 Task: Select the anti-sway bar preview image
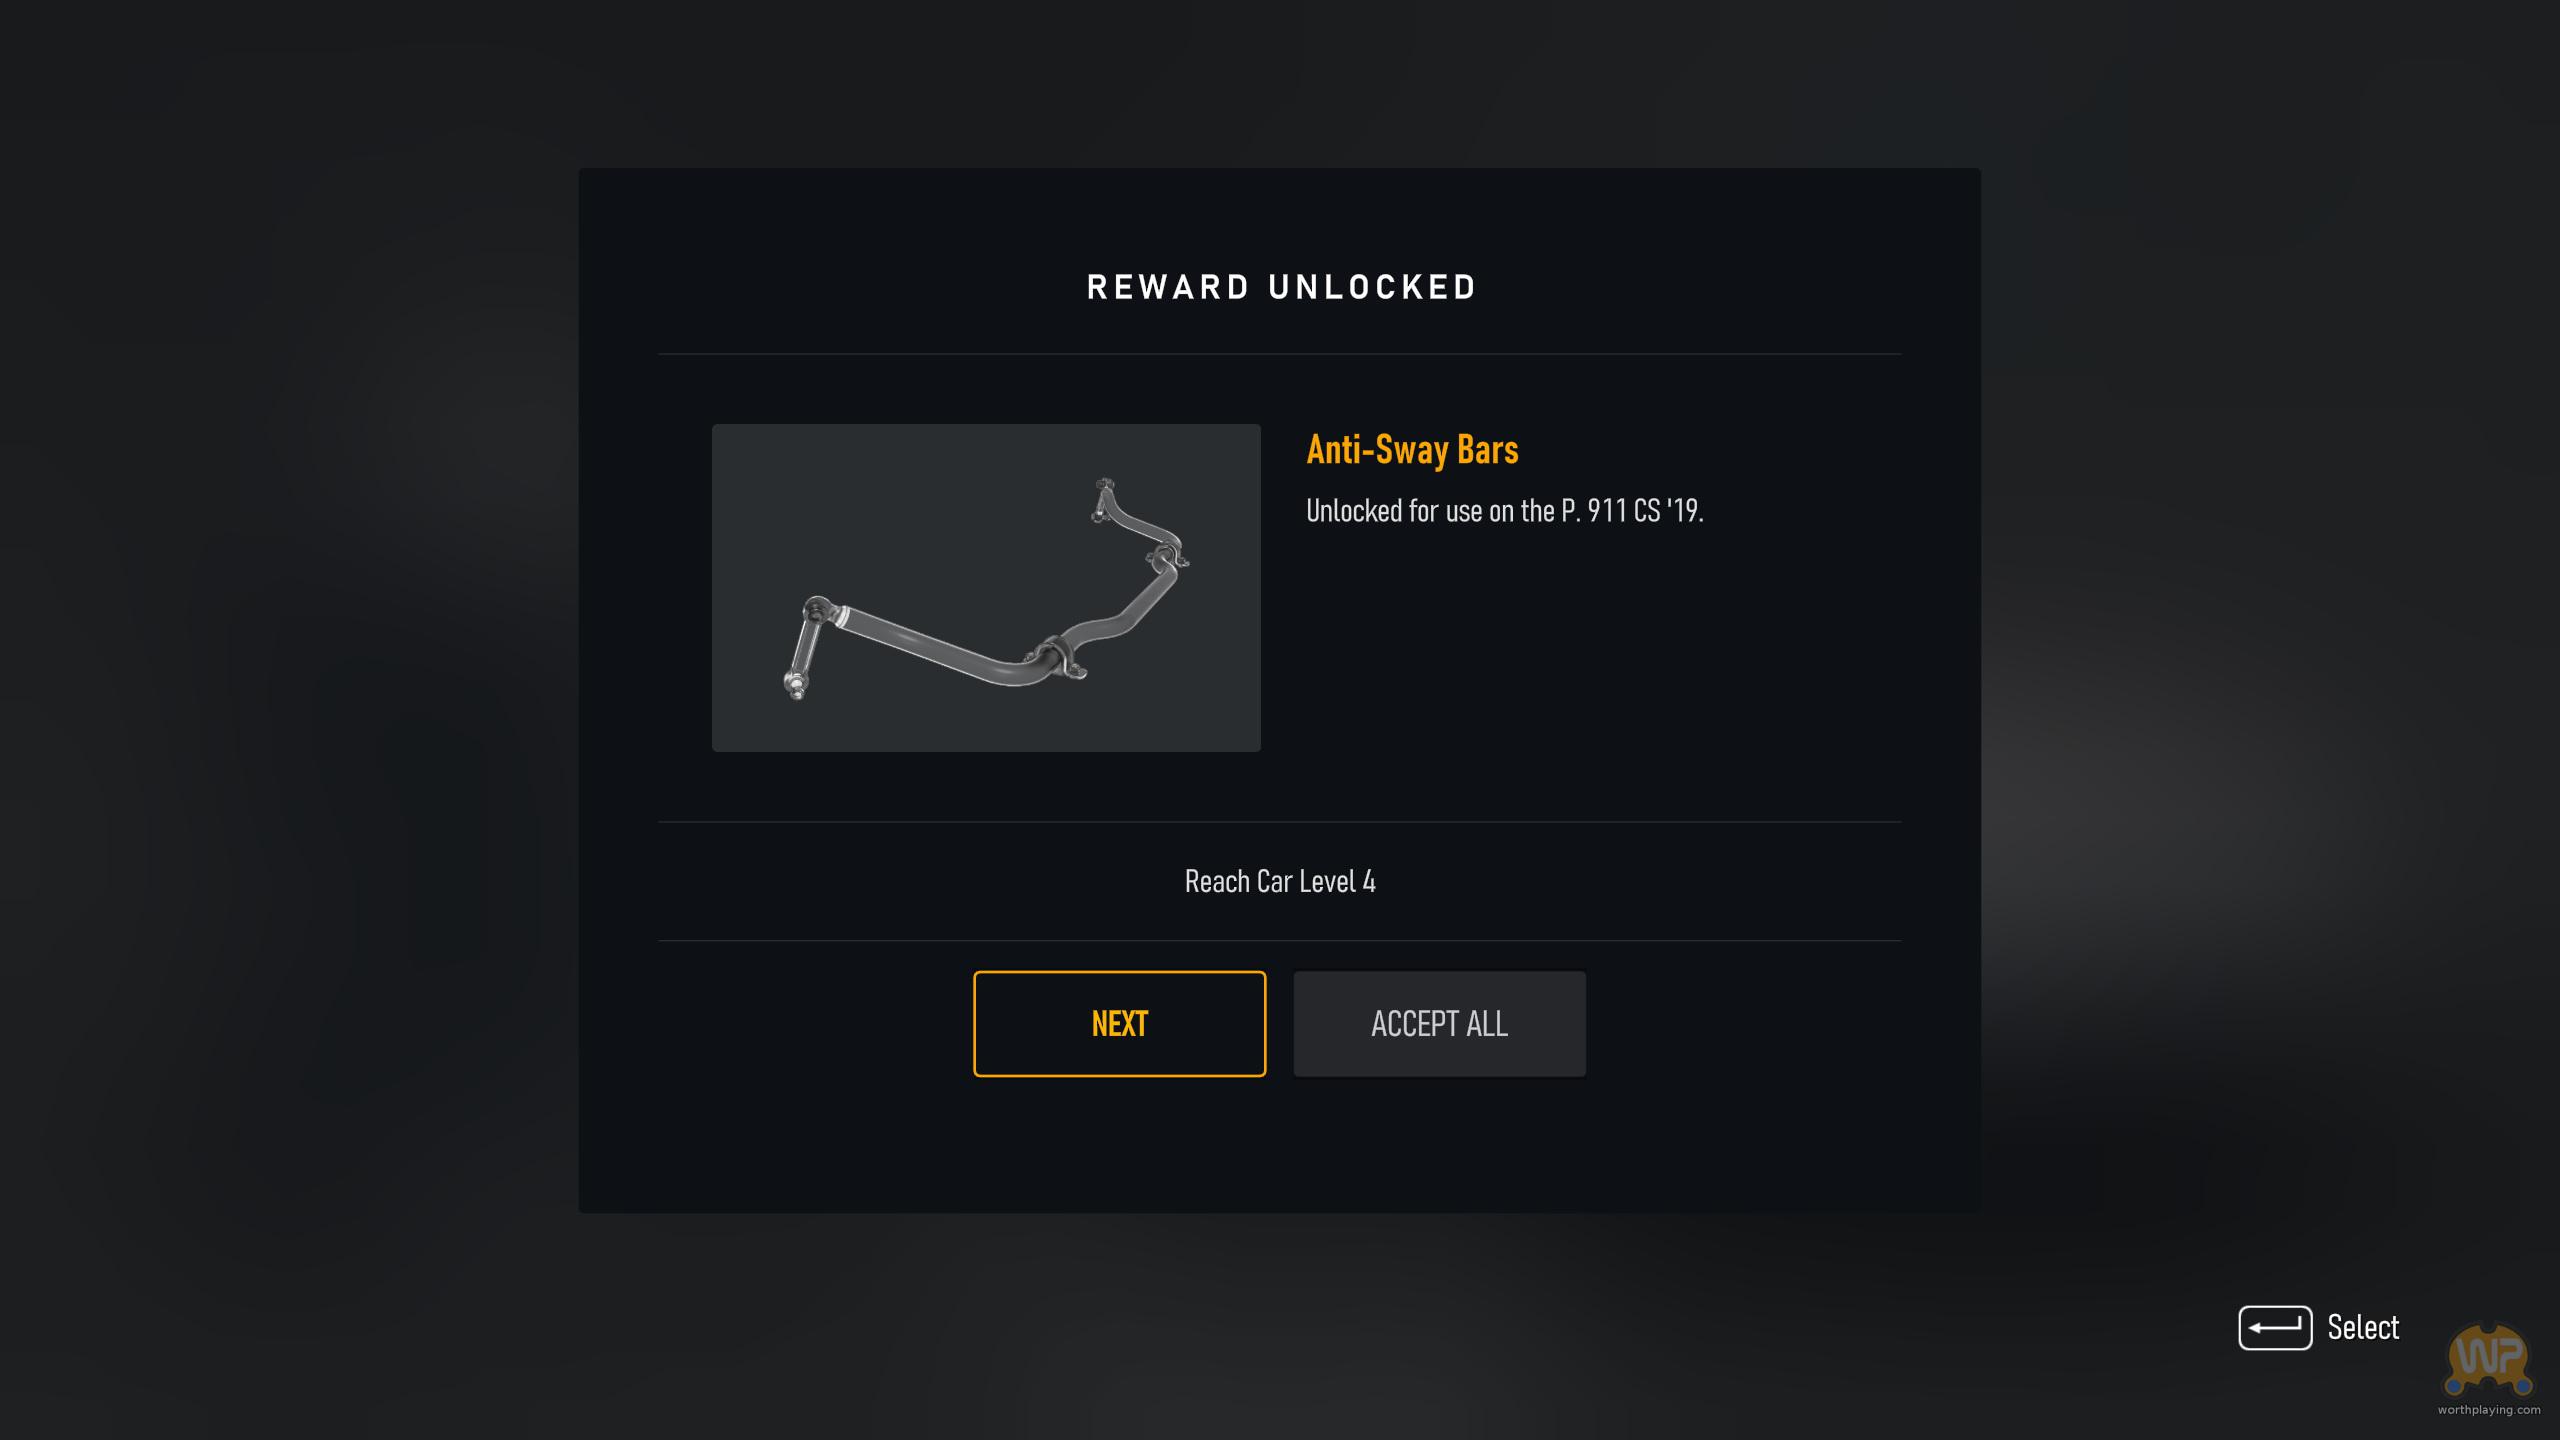(986, 587)
